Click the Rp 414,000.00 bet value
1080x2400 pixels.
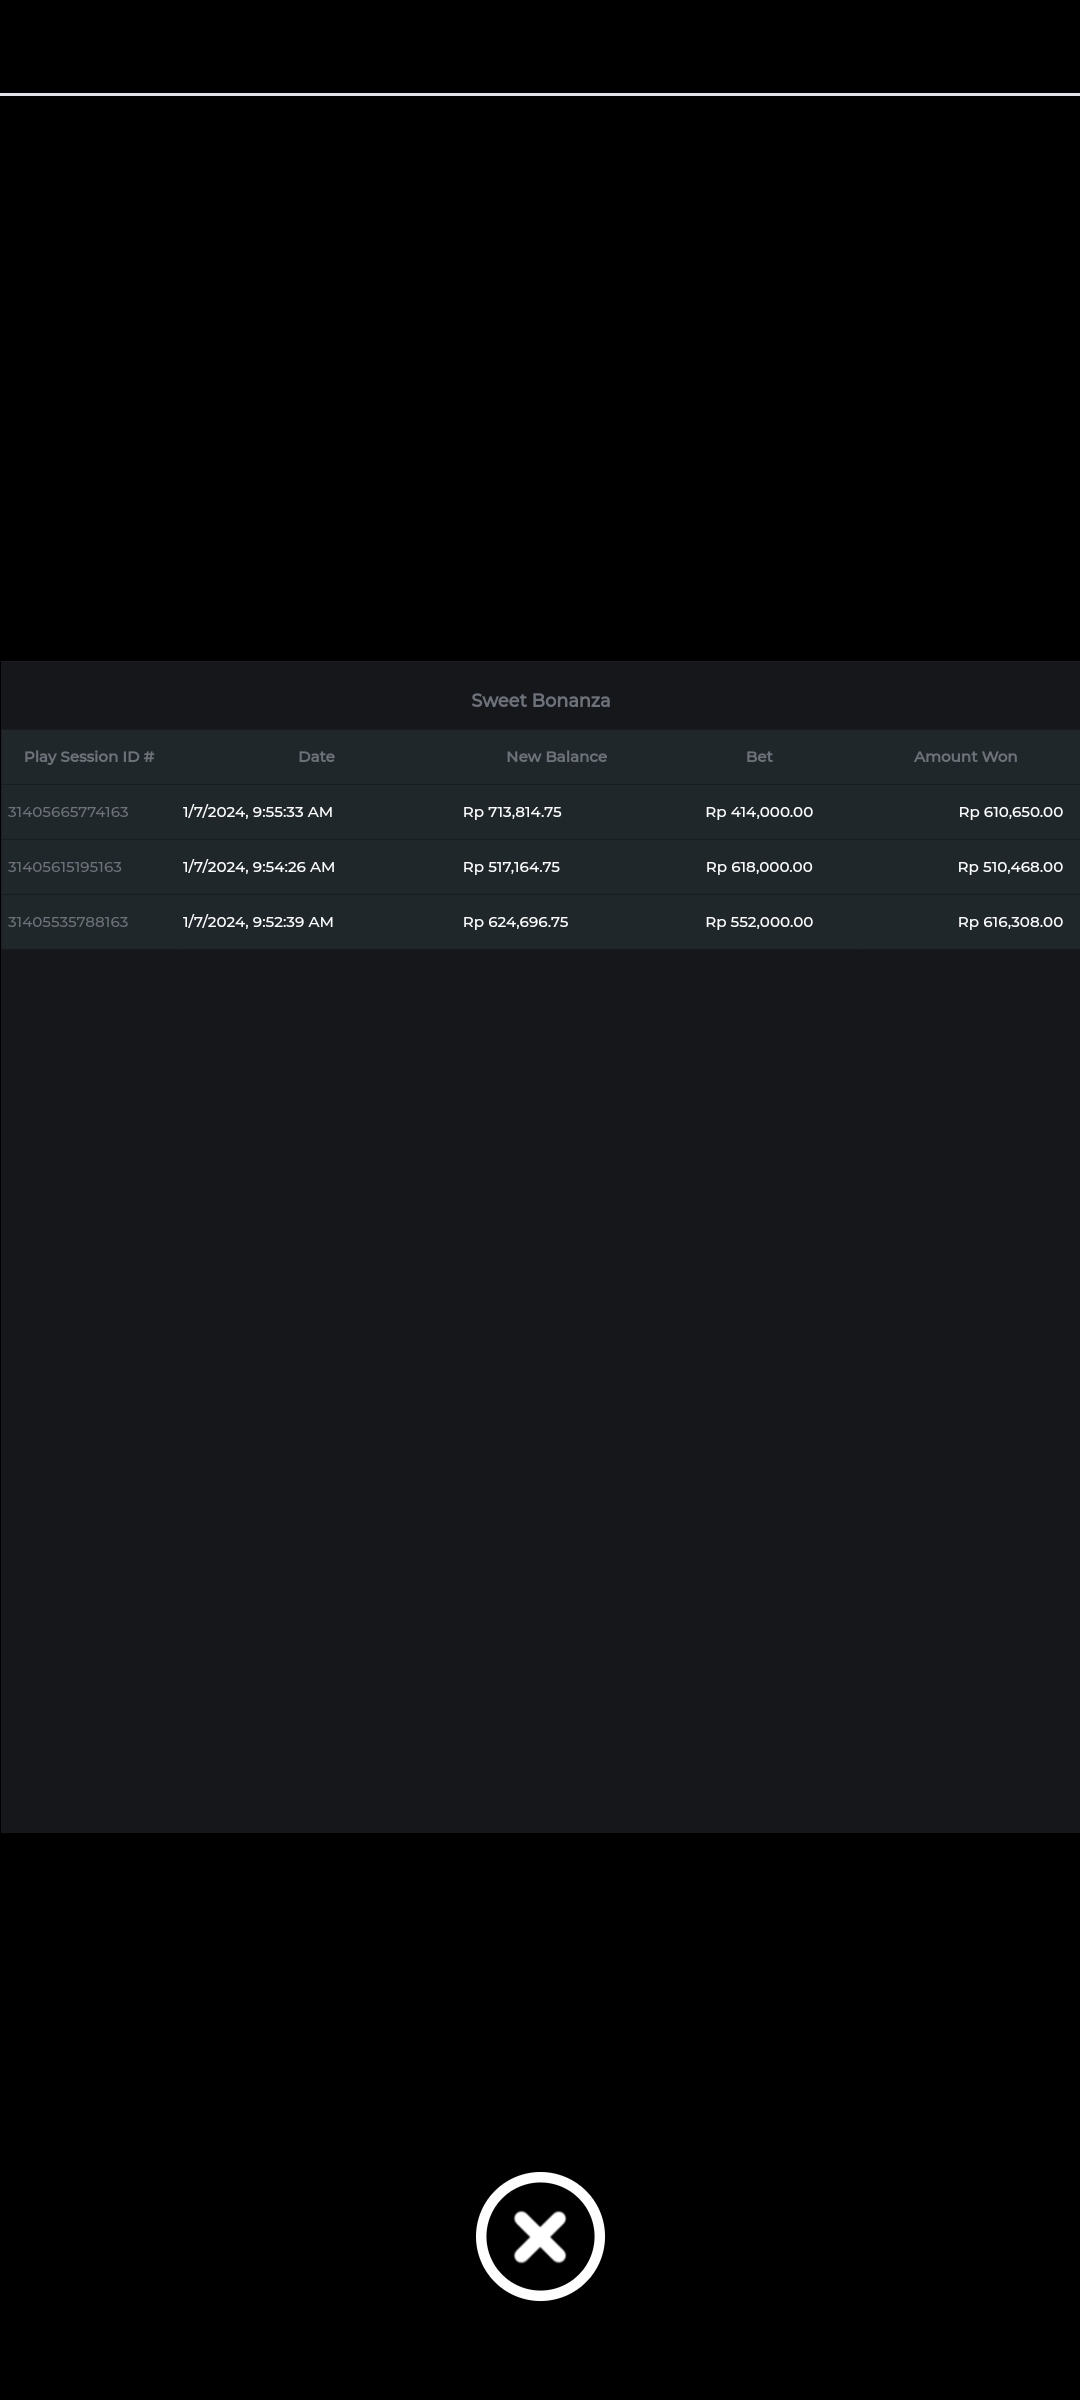click(x=759, y=812)
